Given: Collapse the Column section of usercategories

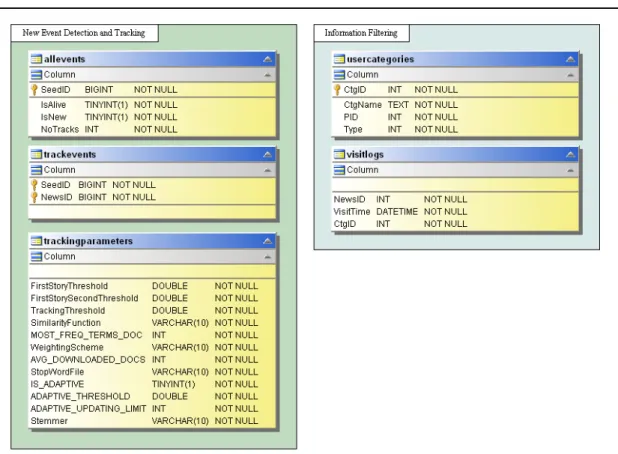Looking at the screenshot, I should click(x=570, y=75).
